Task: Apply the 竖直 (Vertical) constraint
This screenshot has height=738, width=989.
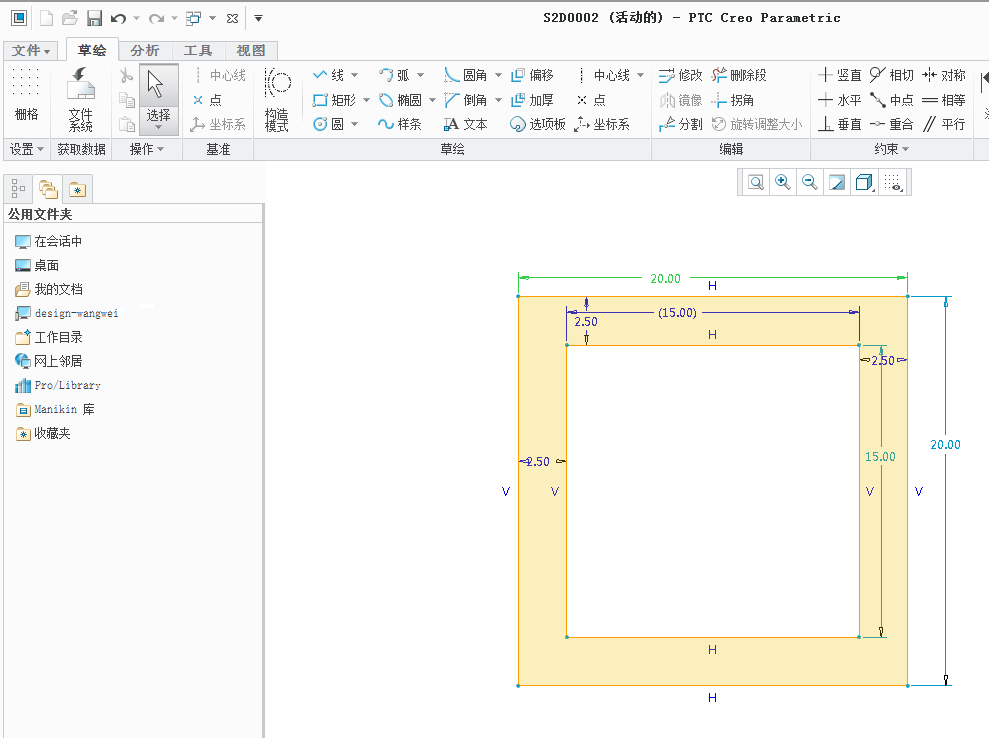Action: pyautogui.click(x=840, y=75)
